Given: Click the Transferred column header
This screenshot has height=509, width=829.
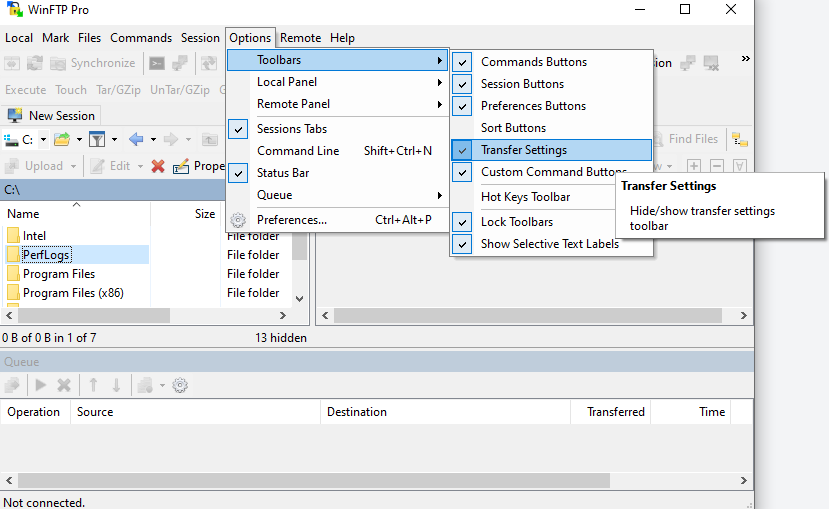Looking at the screenshot, I should point(611,412).
